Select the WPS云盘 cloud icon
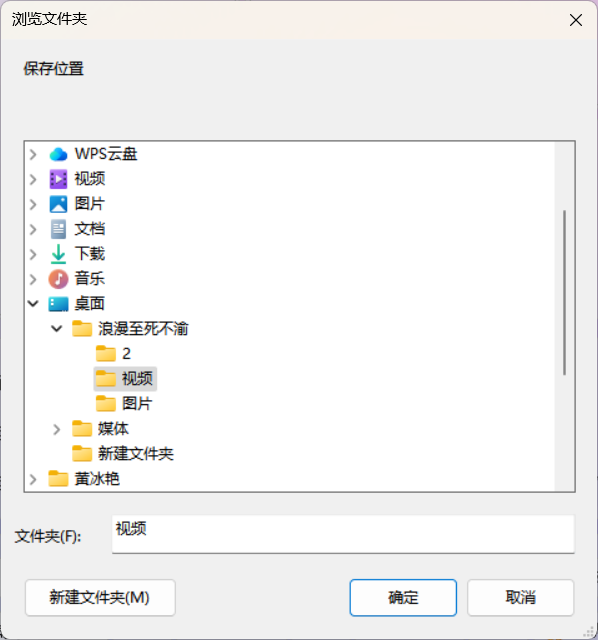This screenshot has height=640, width=598. point(58,154)
